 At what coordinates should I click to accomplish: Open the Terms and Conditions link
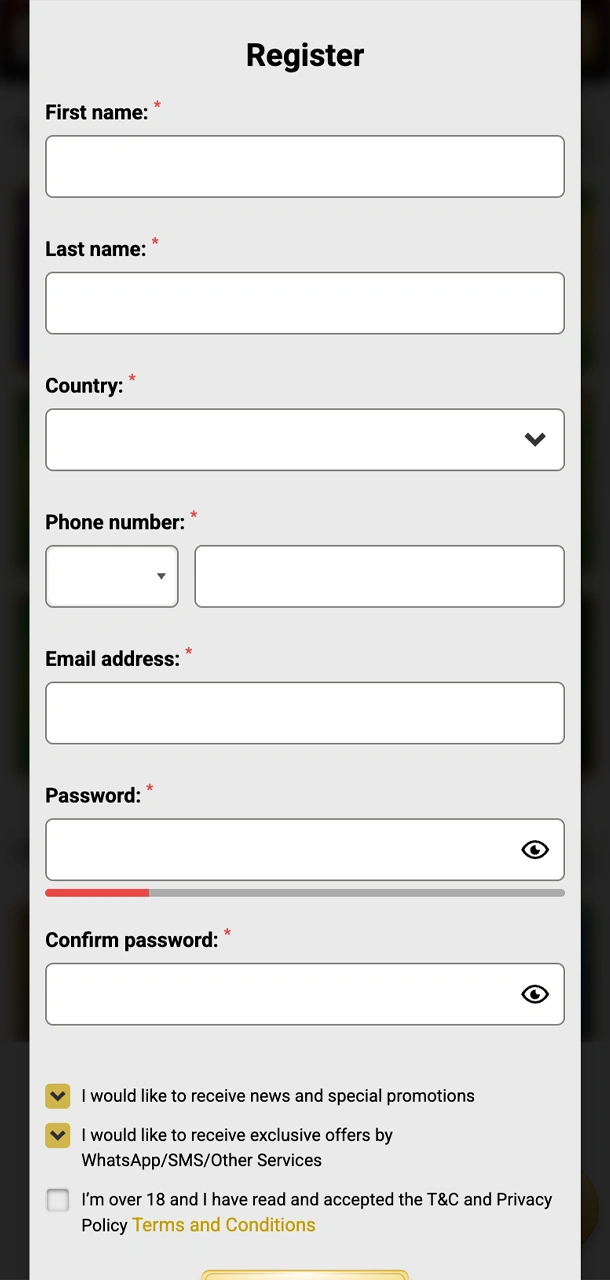(223, 1224)
